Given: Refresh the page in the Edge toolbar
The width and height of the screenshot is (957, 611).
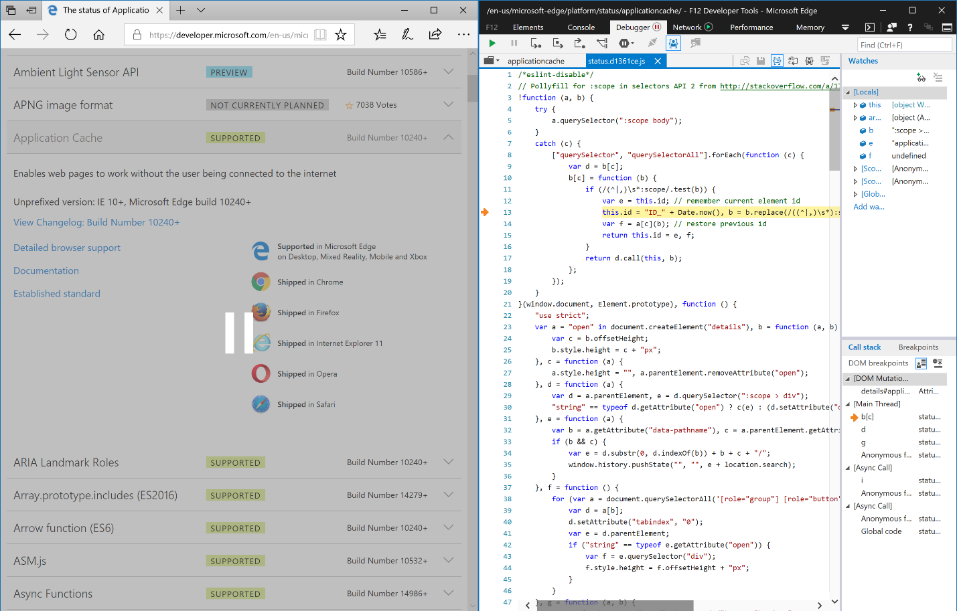Looking at the screenshot, I should 70,33.
